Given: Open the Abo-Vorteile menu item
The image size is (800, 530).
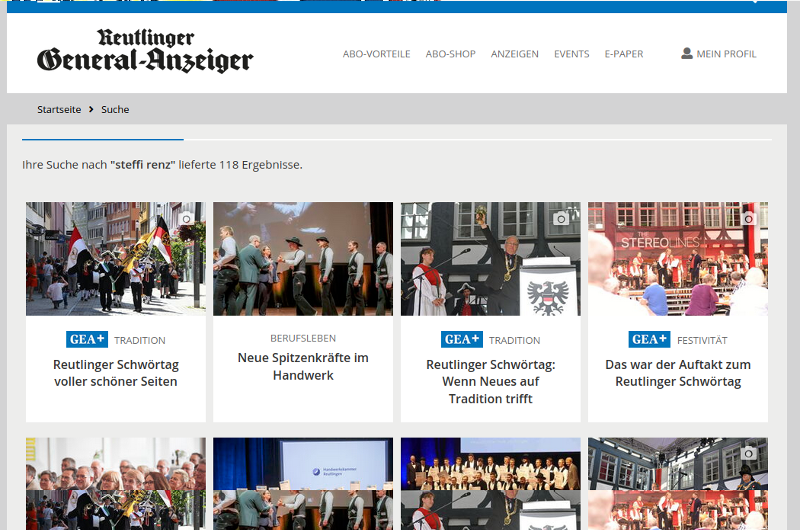Looking at the screenshot, I should 376,54.
